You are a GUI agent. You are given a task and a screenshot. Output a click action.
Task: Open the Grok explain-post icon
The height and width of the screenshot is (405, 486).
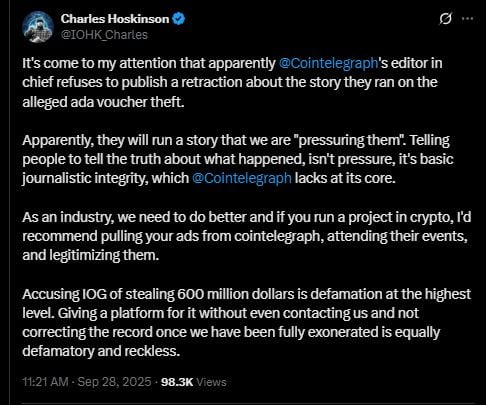445,19
